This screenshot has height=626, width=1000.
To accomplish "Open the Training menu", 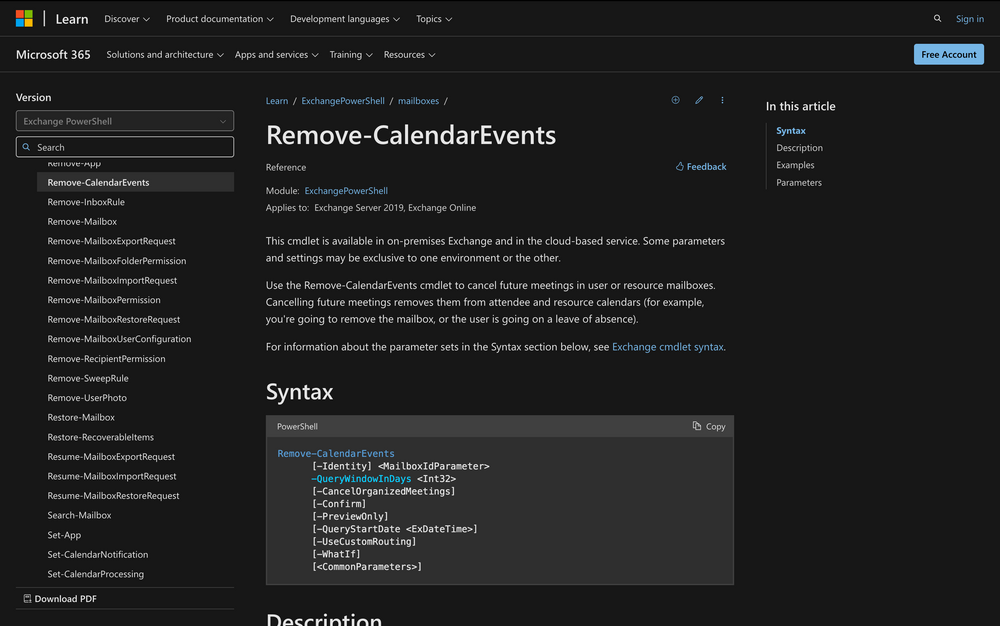I will 351,55.
